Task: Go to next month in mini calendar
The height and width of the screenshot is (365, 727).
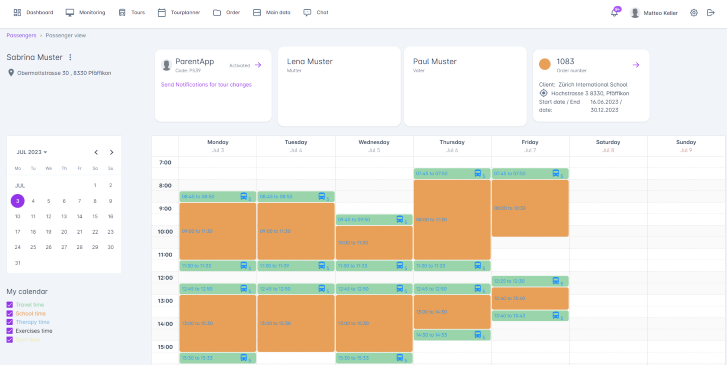Action: 111,152
